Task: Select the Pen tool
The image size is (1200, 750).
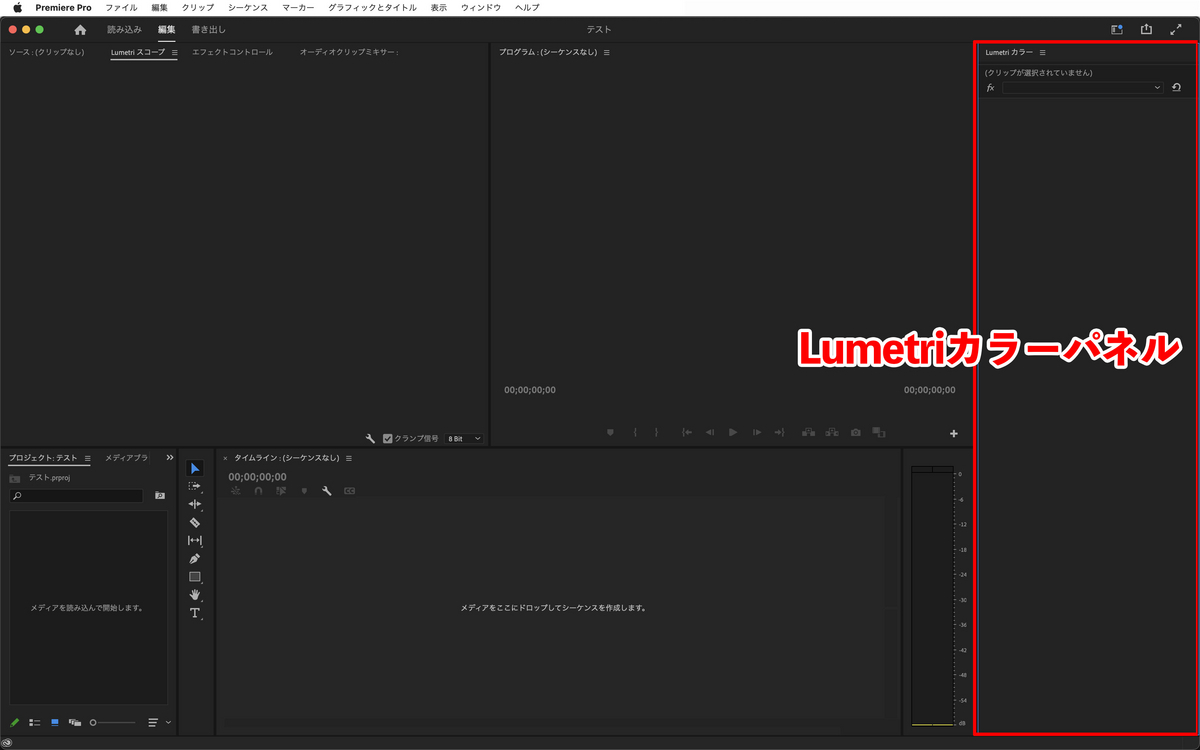Action: [195, 558]
